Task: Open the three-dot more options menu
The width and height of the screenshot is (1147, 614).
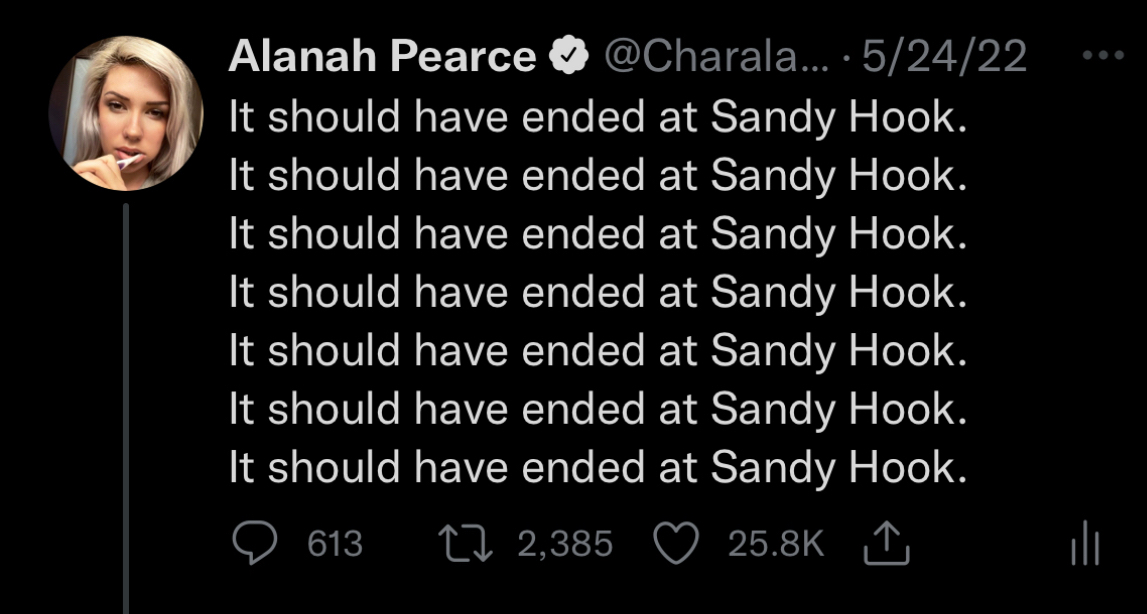Action: 1104,56
